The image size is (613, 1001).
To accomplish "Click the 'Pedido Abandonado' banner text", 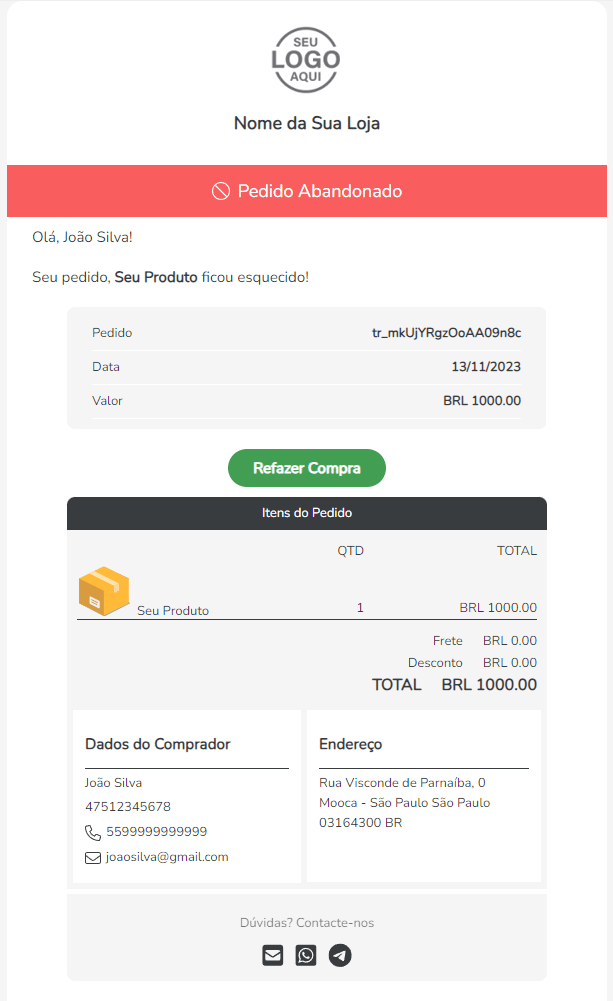I will click(320, 191).
